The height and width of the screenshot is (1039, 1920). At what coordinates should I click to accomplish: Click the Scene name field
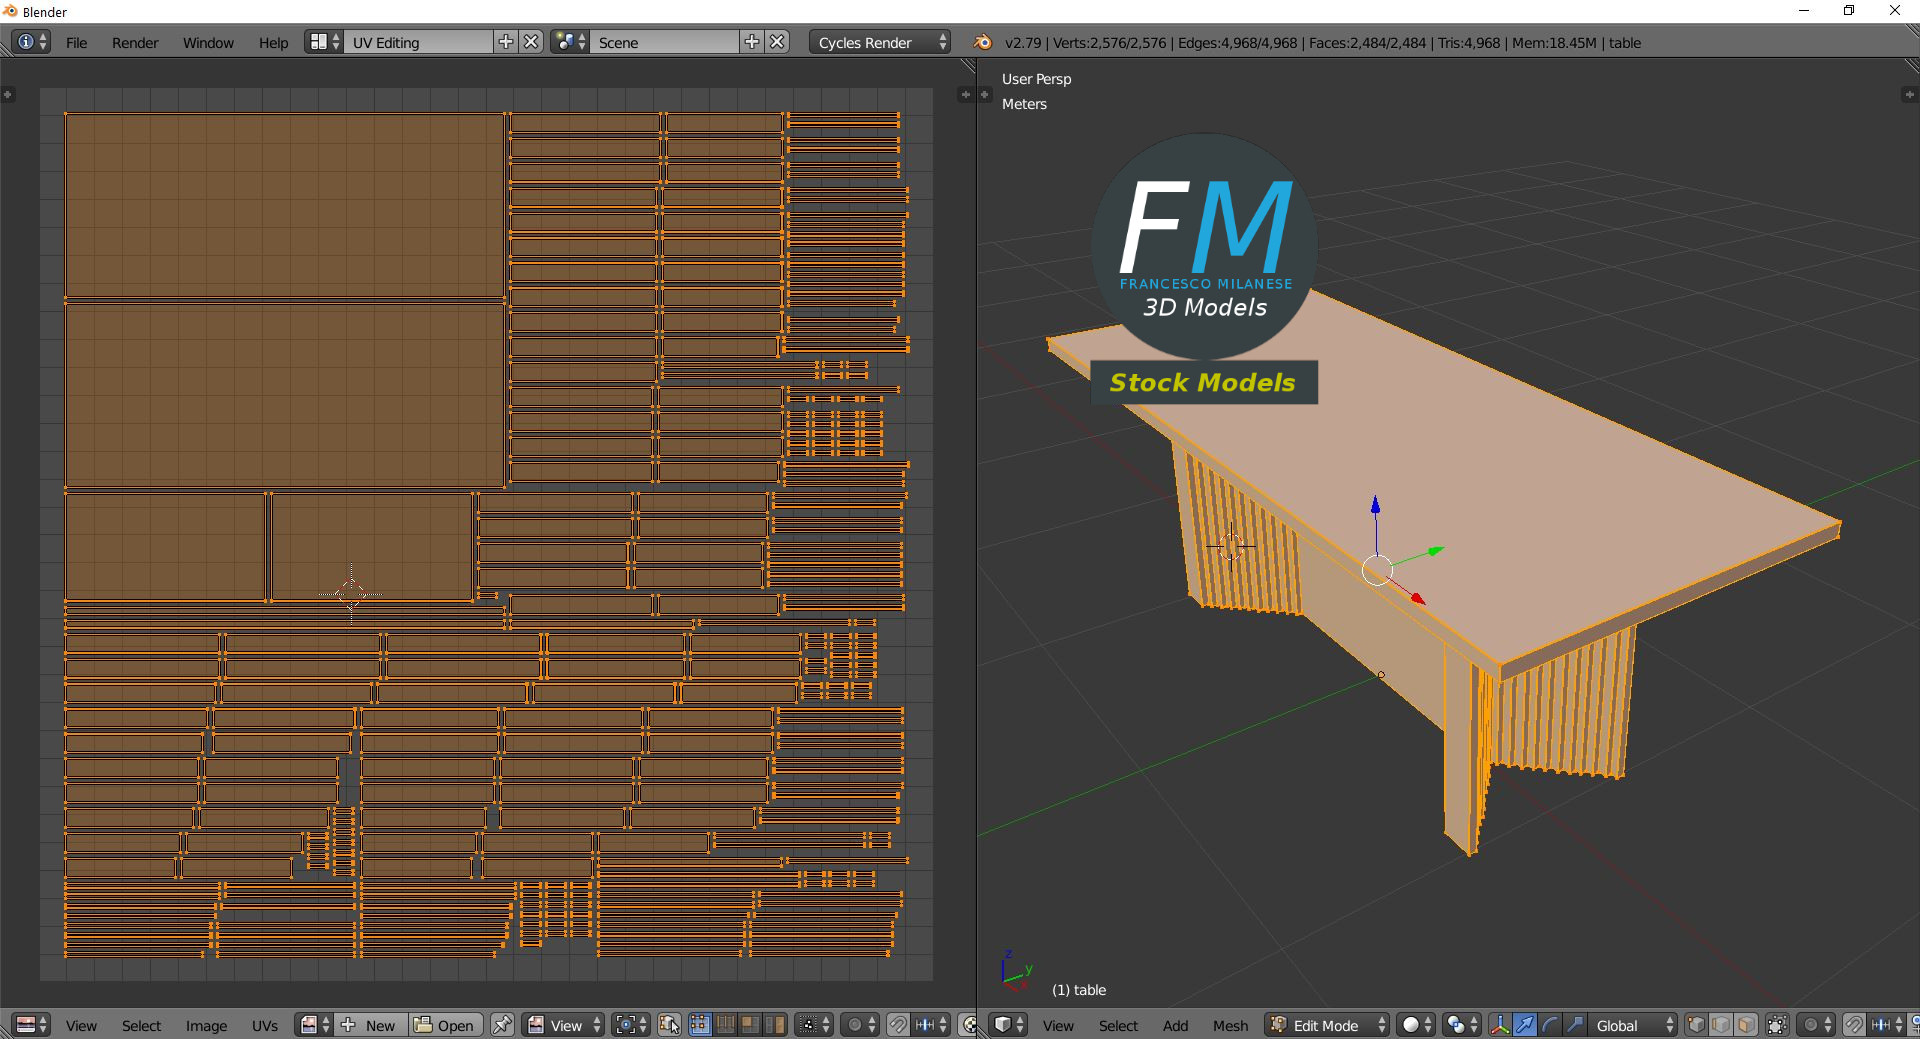click(x=665, y=42)
